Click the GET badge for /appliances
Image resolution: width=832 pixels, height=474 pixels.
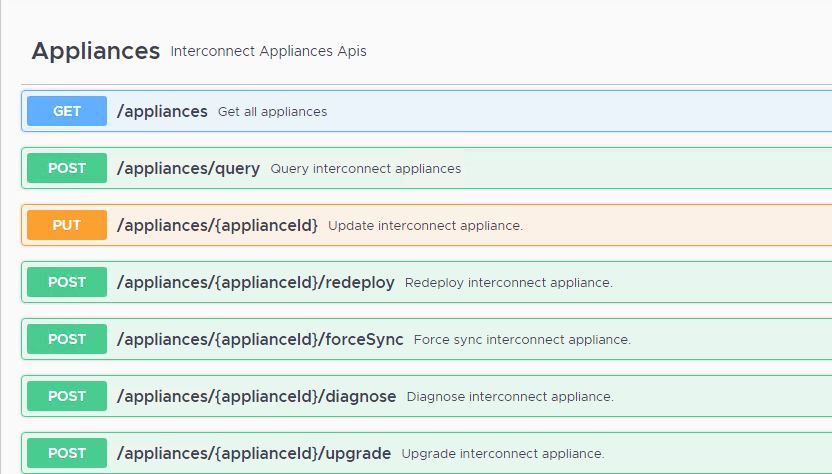pyautogui.click(x=67, y=111)
